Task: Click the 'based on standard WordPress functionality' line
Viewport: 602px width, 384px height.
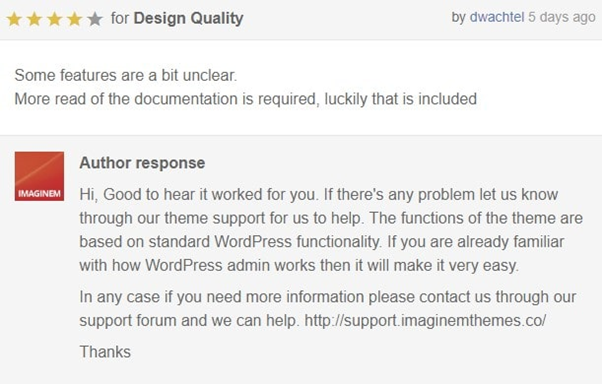Action: click(x=322, y=242)
